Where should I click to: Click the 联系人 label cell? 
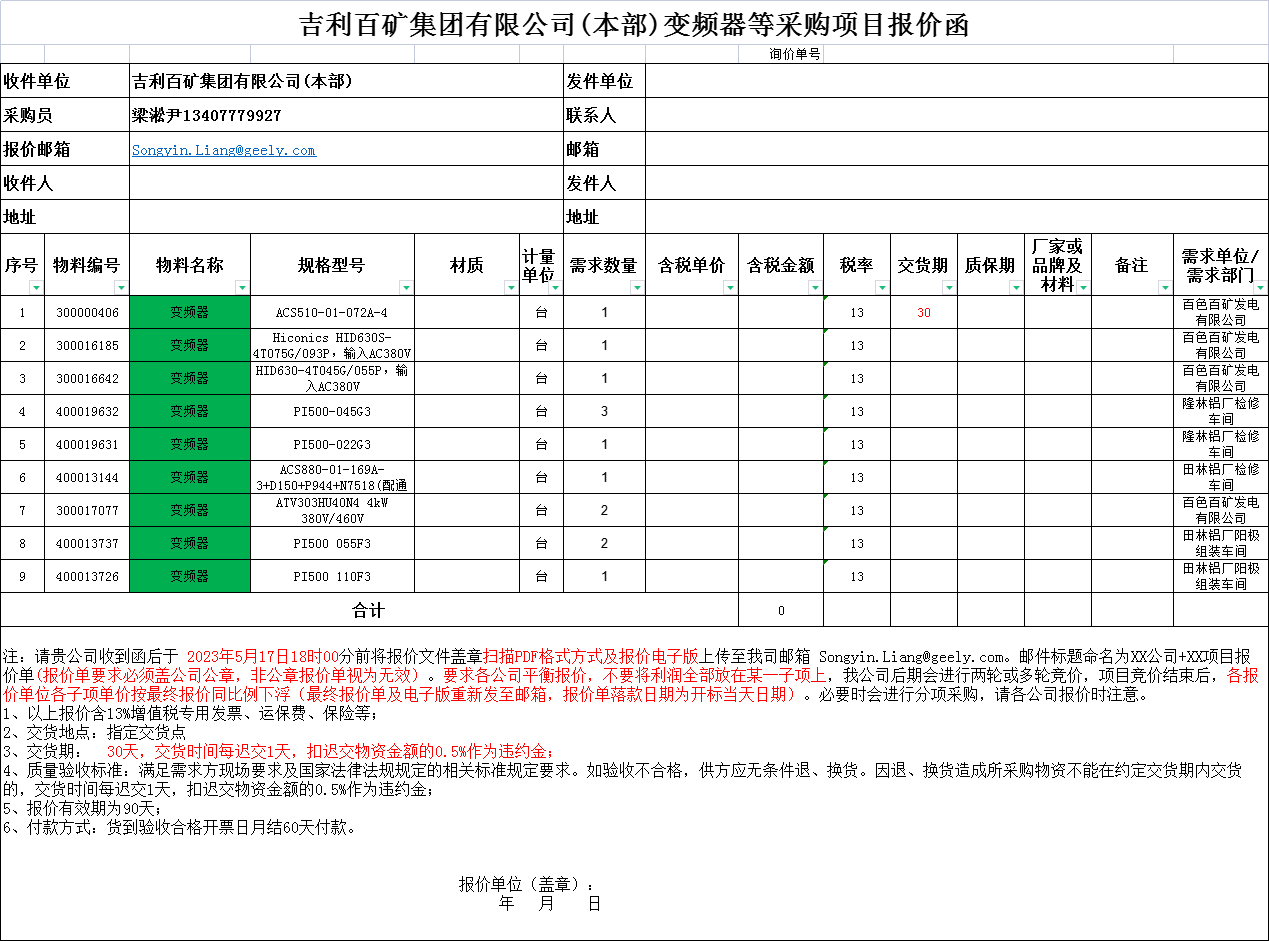(605, 115)
